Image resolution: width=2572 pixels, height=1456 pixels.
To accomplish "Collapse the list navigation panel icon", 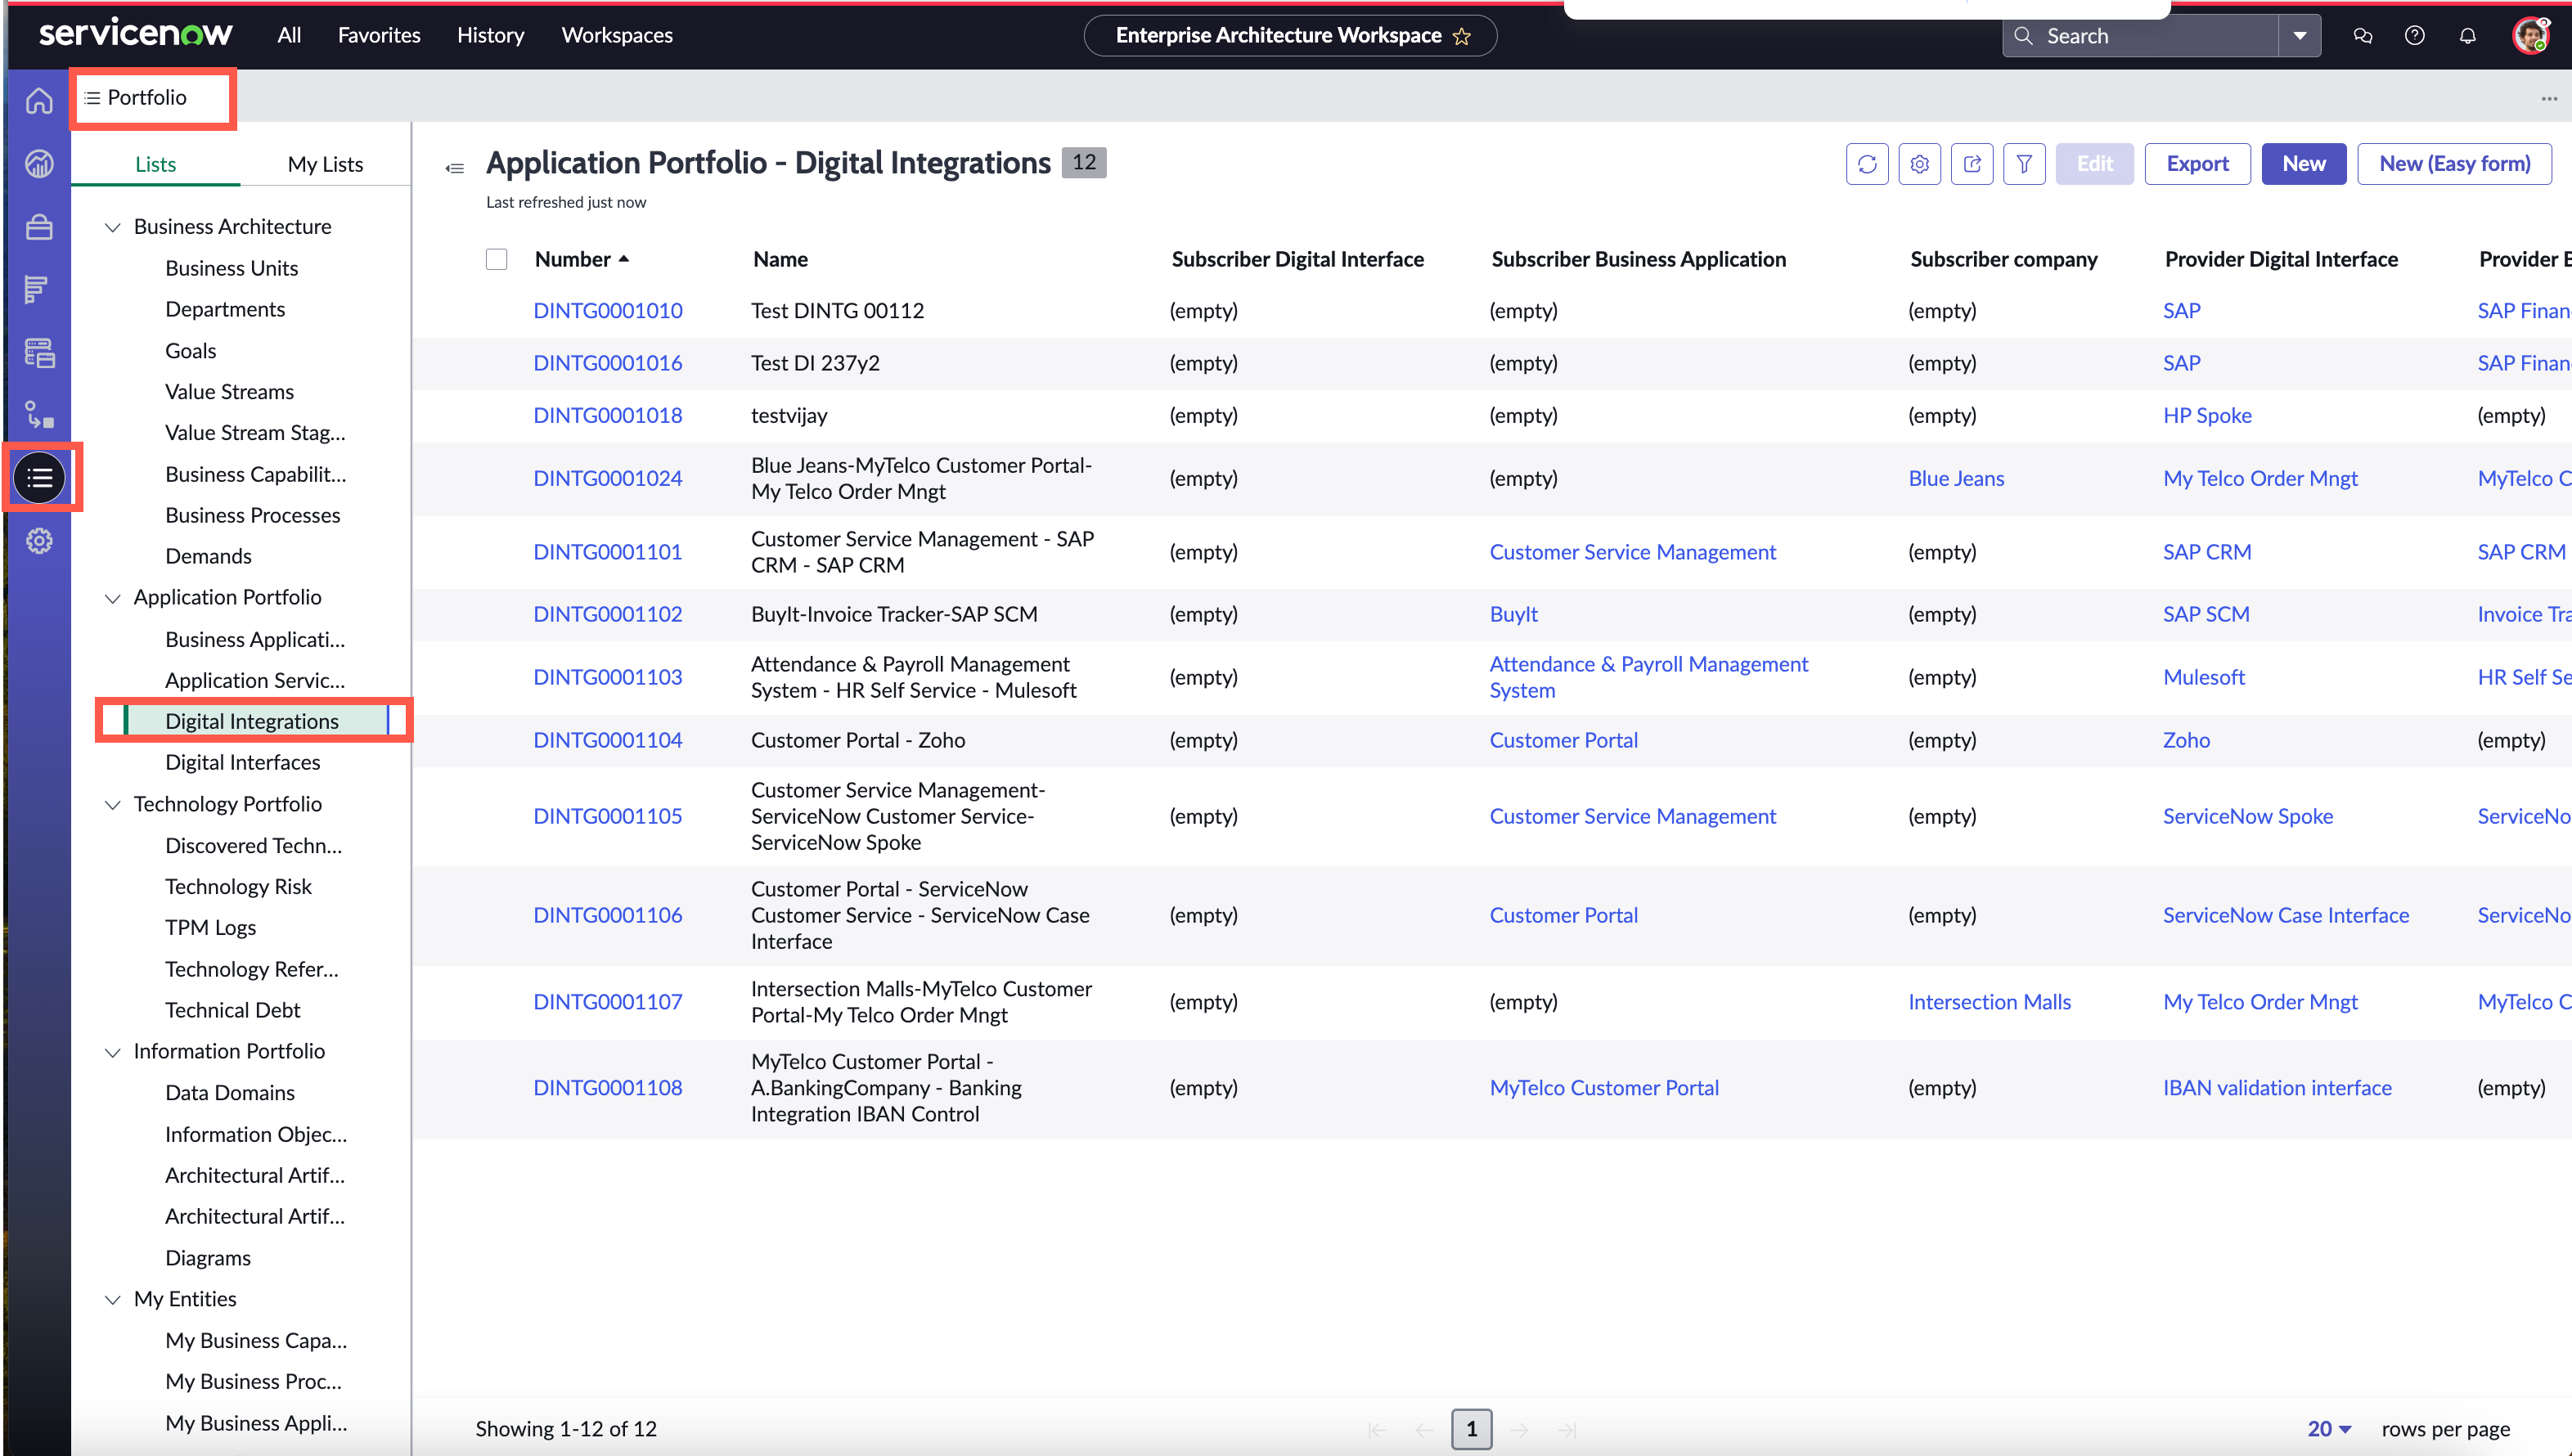I will [455, 168].
